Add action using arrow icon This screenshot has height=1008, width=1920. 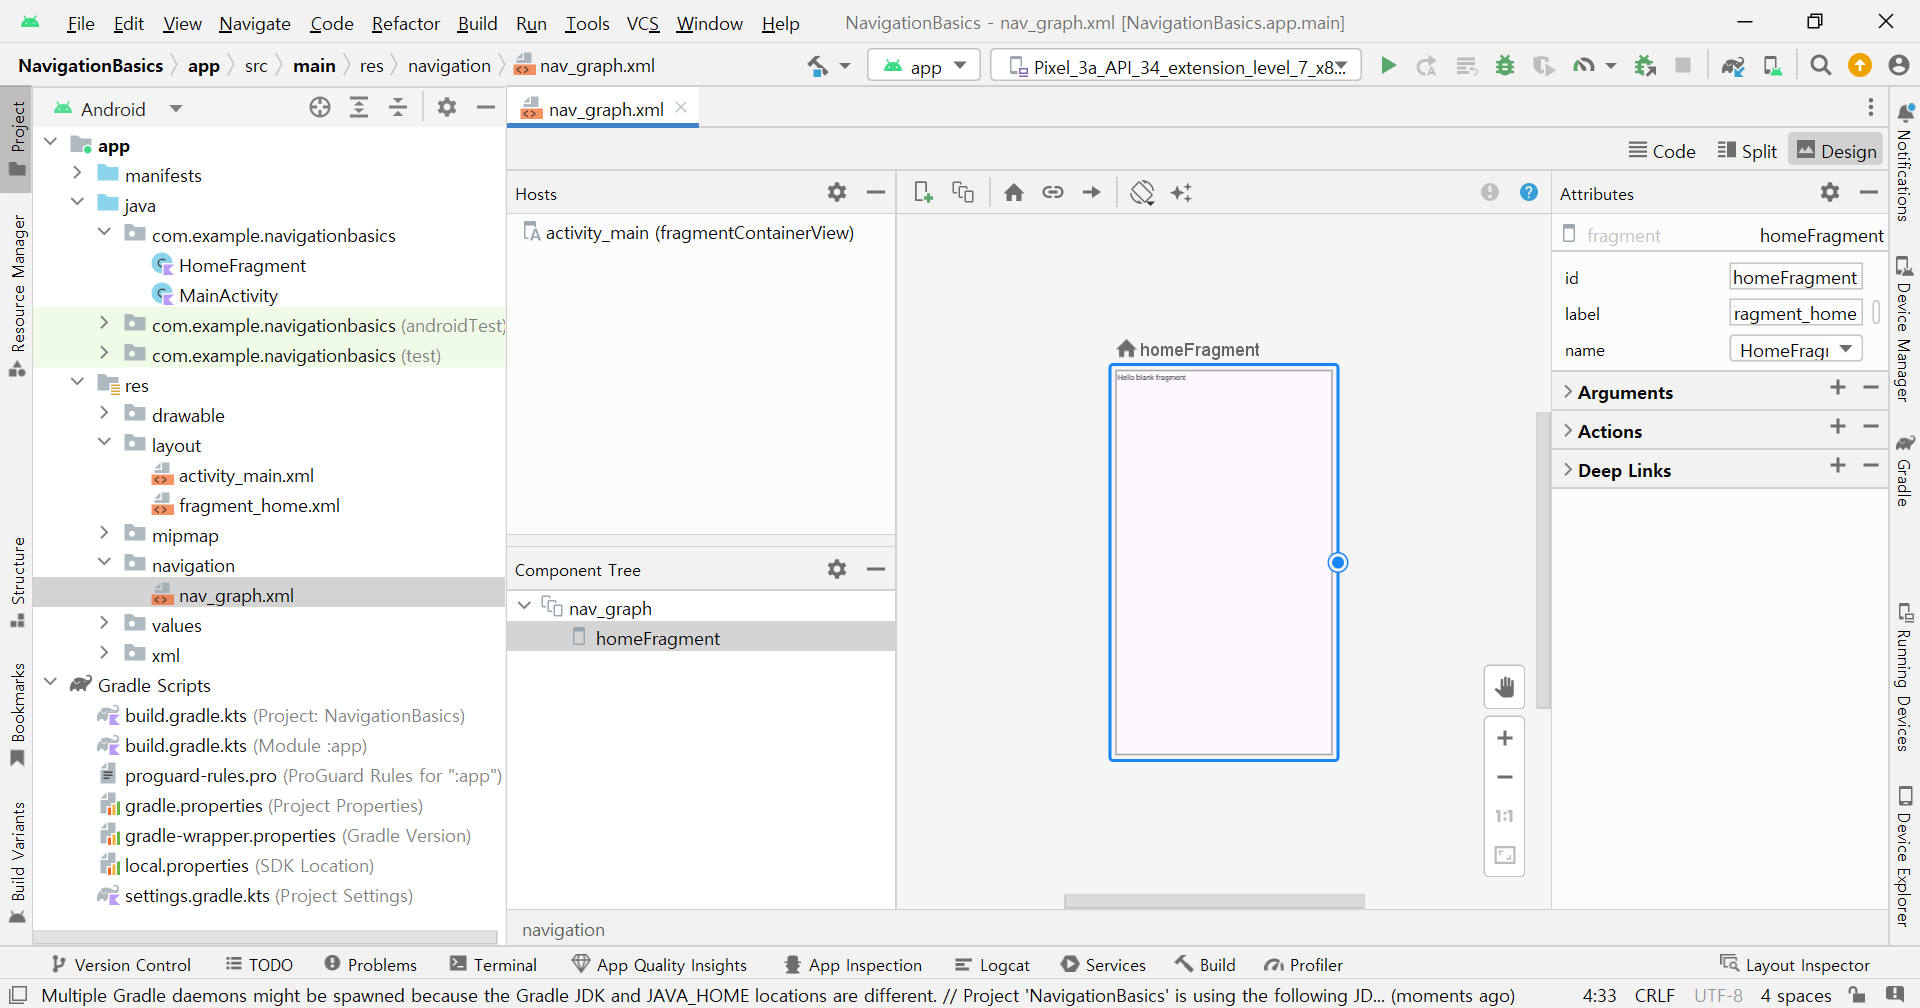[x=1092, y=192]
